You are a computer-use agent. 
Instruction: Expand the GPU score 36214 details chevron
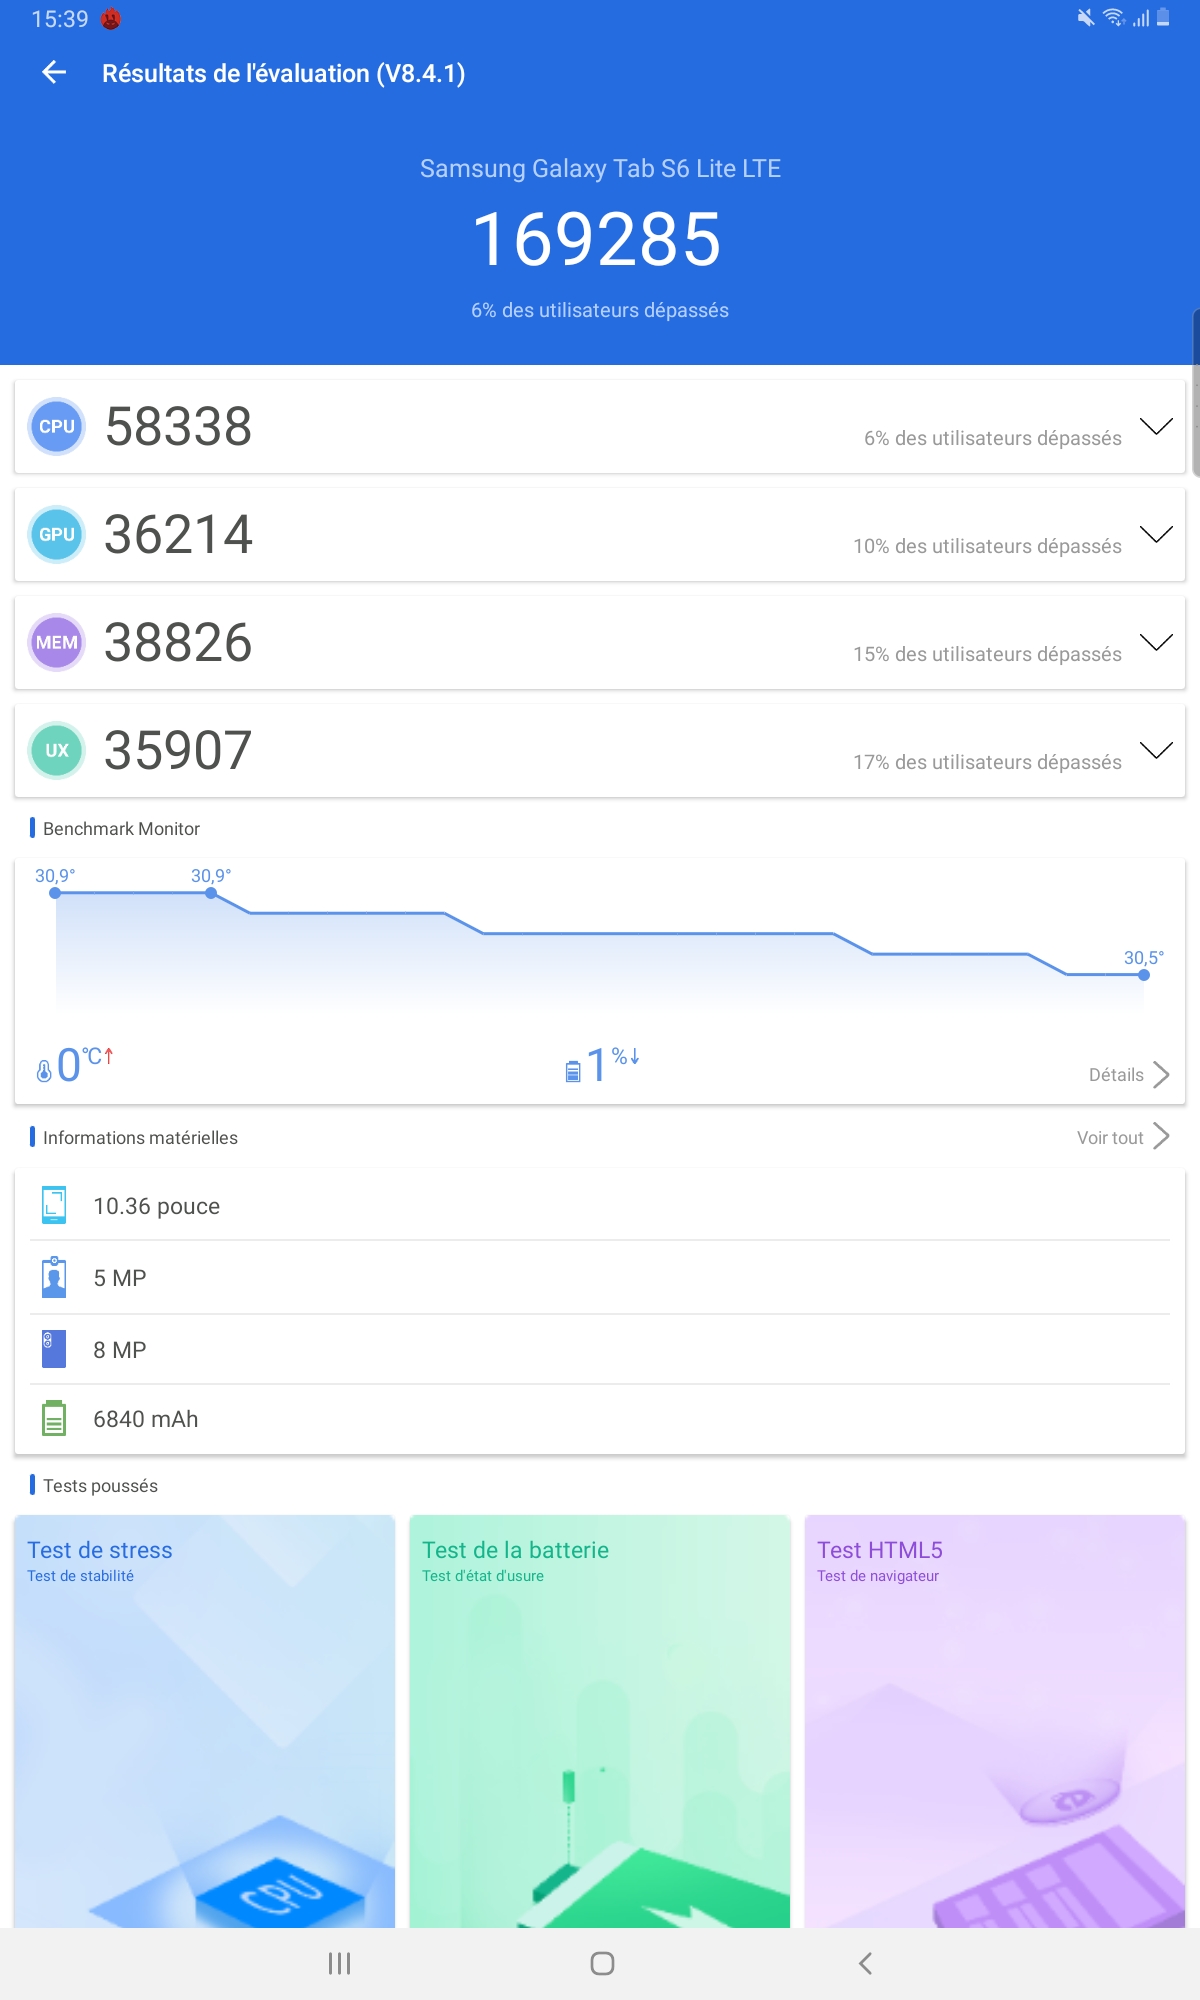pyautogui.click(x=1156, y=535)
